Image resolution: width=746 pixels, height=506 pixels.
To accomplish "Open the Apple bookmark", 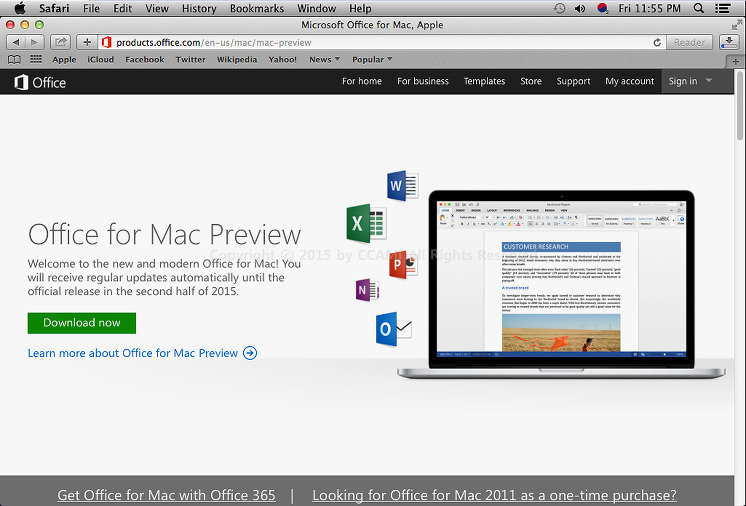I will (x=64, y=59).
